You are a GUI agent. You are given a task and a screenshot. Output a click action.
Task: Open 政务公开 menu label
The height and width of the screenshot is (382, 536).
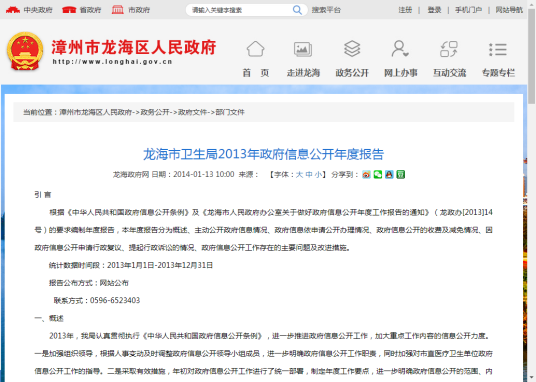click(352, 73)
